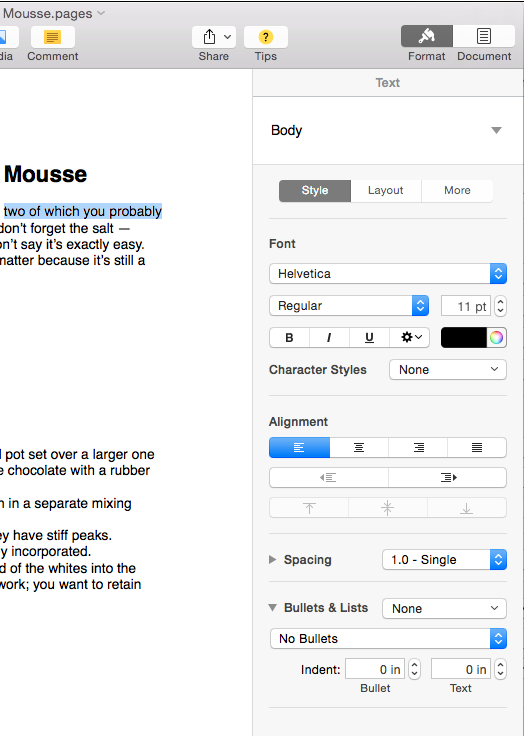Open the Character Styles None dropdown
The image size is (524, 736).
(x=448, y=369)
